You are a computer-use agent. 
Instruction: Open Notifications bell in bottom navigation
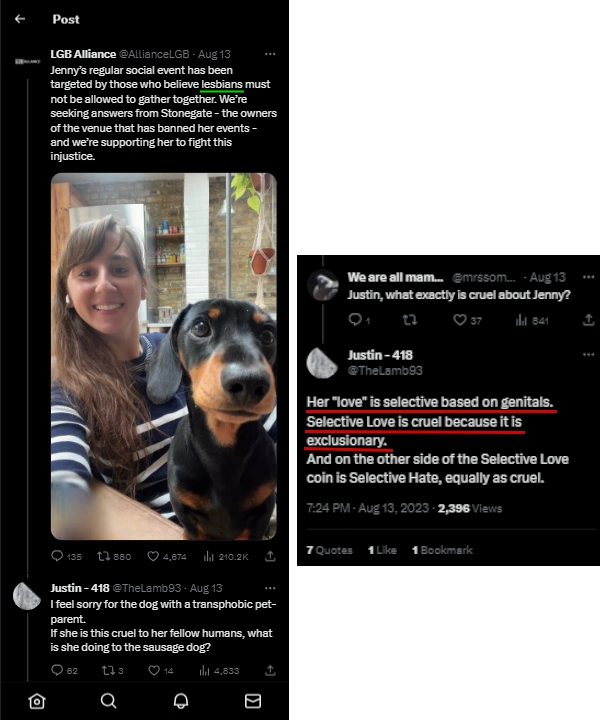pyautogui.click(x=181, y=701)
